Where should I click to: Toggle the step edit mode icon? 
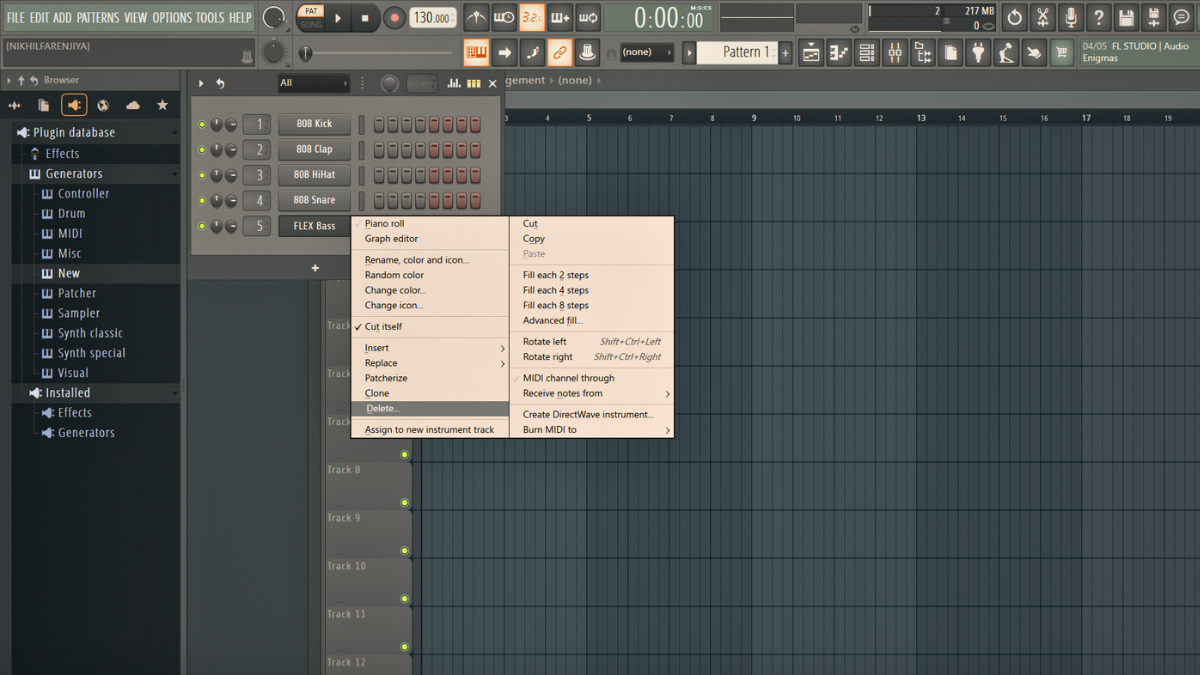[532, 52]
